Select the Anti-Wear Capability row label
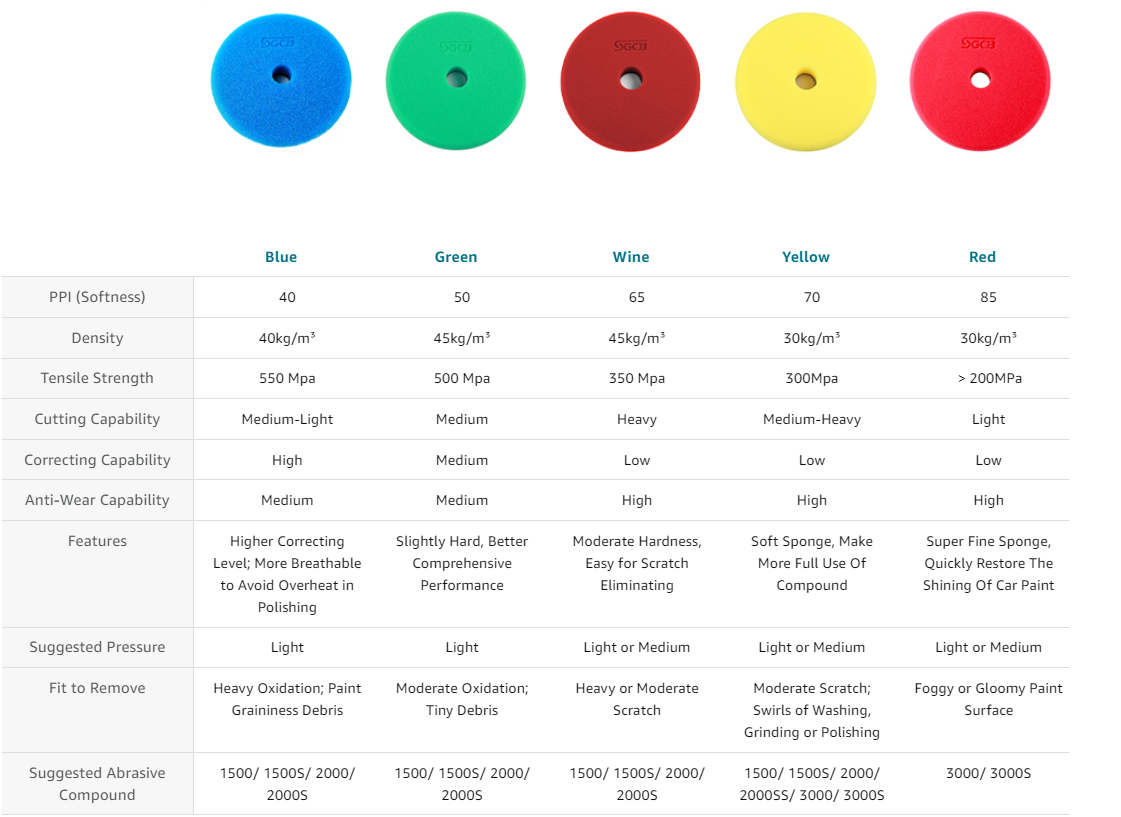Viewport: 1121px width, 817px height. pyautogui.click(x=97, y=500)
